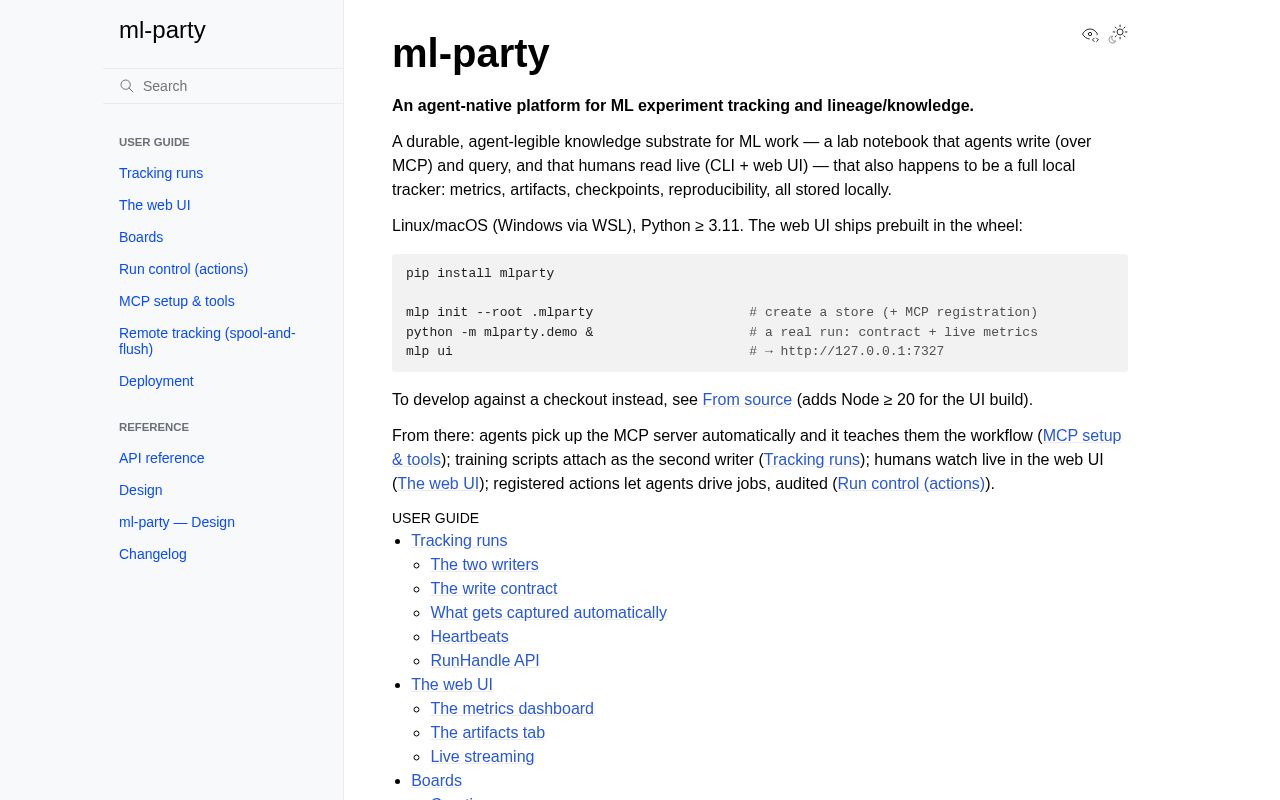
Task: Open The write contract section link
Action: 494,589
